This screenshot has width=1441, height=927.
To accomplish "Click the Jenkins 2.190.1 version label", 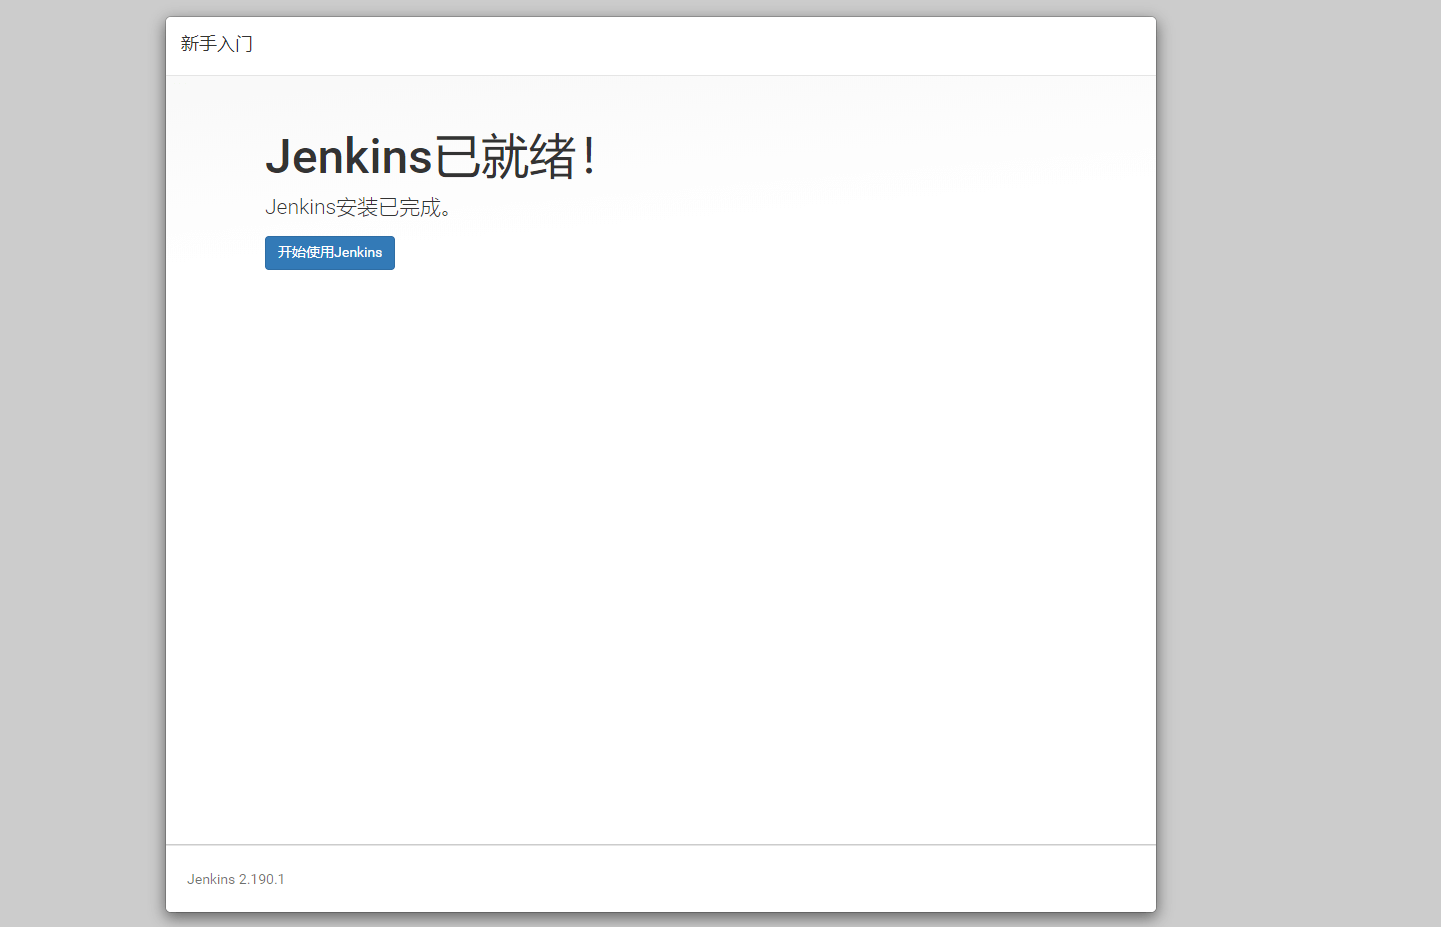I will pos(236,879).
